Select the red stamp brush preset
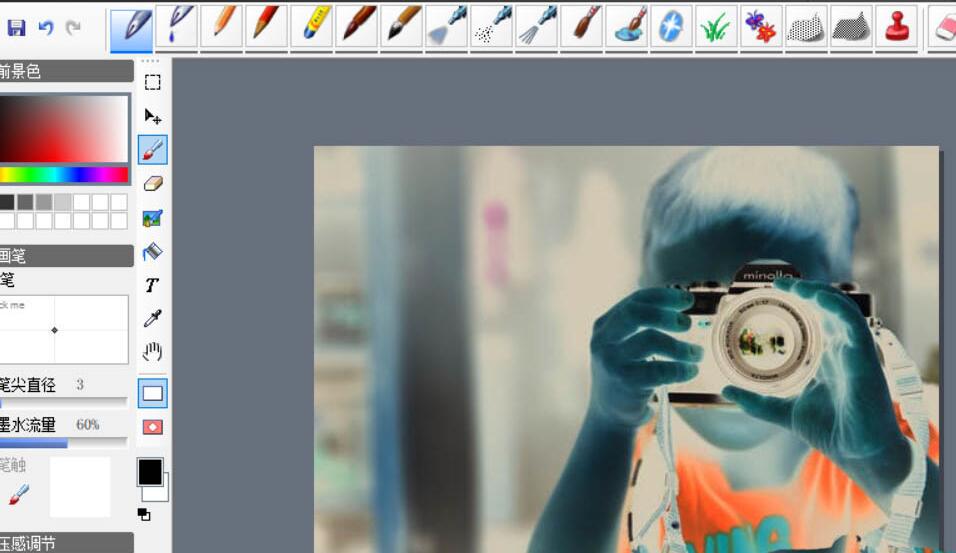The height and width of the screenshot is (553, 956). click(897, 26)
